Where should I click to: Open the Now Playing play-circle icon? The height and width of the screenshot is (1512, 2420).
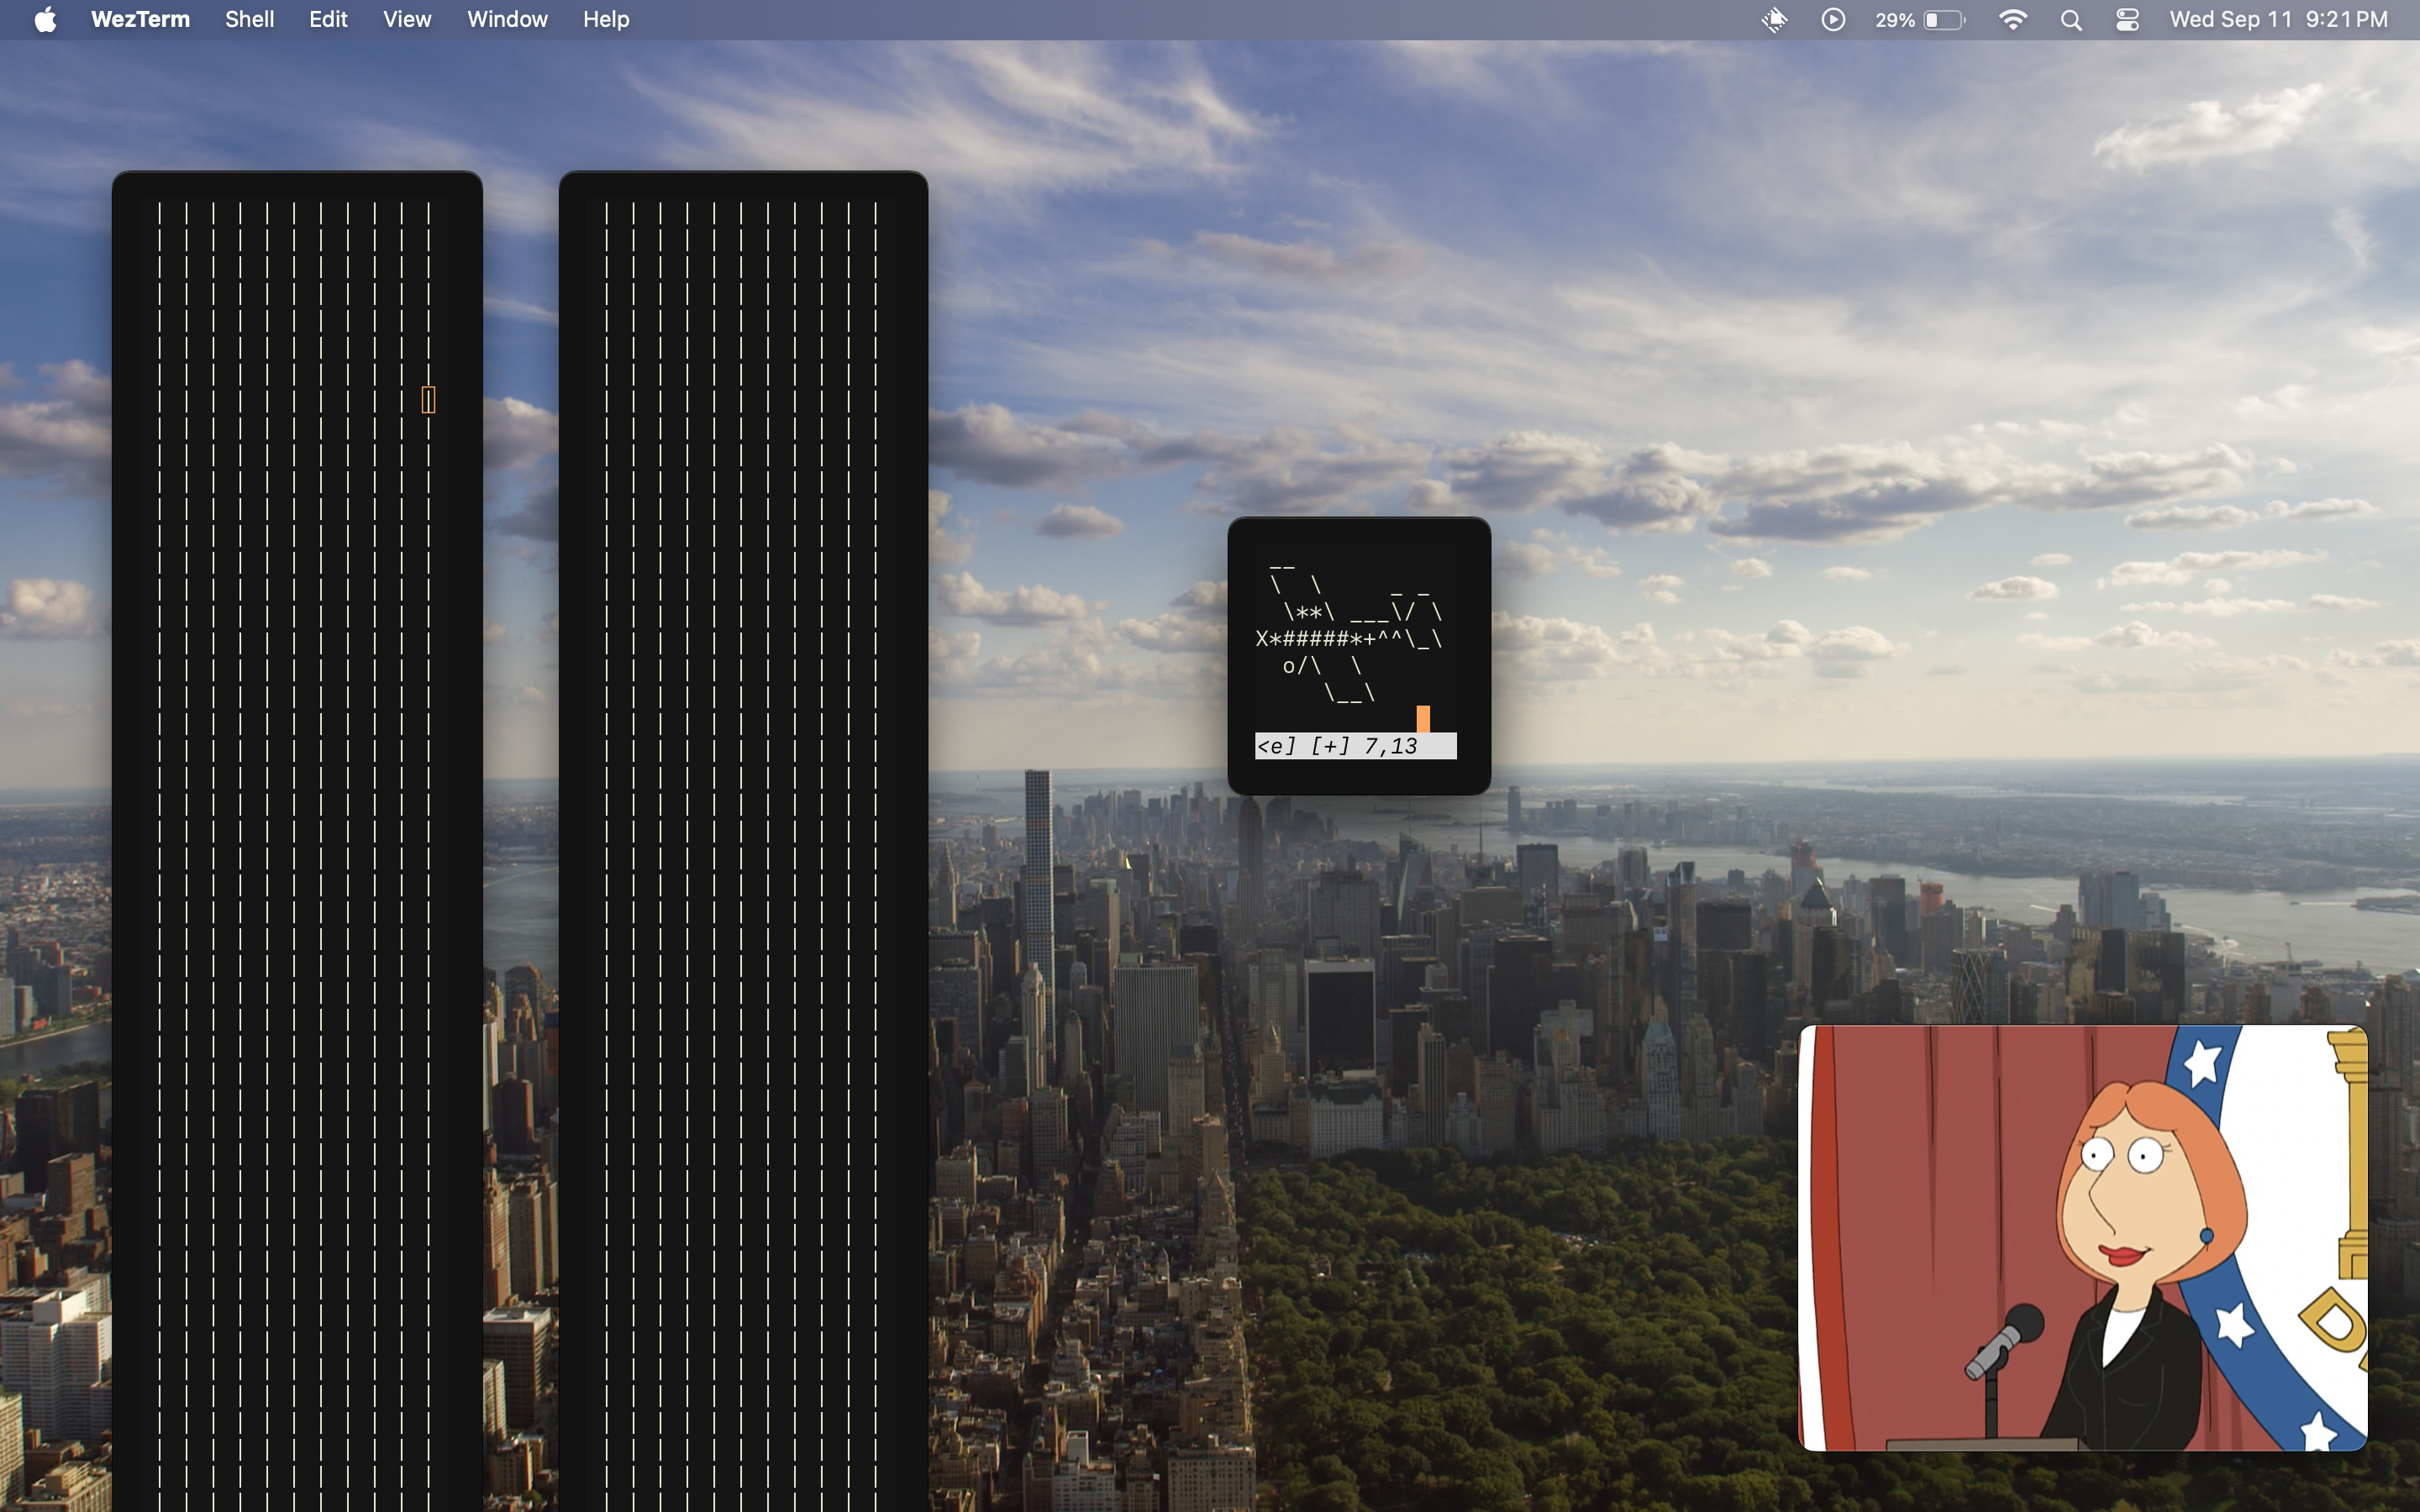[x=1832, y=19]
